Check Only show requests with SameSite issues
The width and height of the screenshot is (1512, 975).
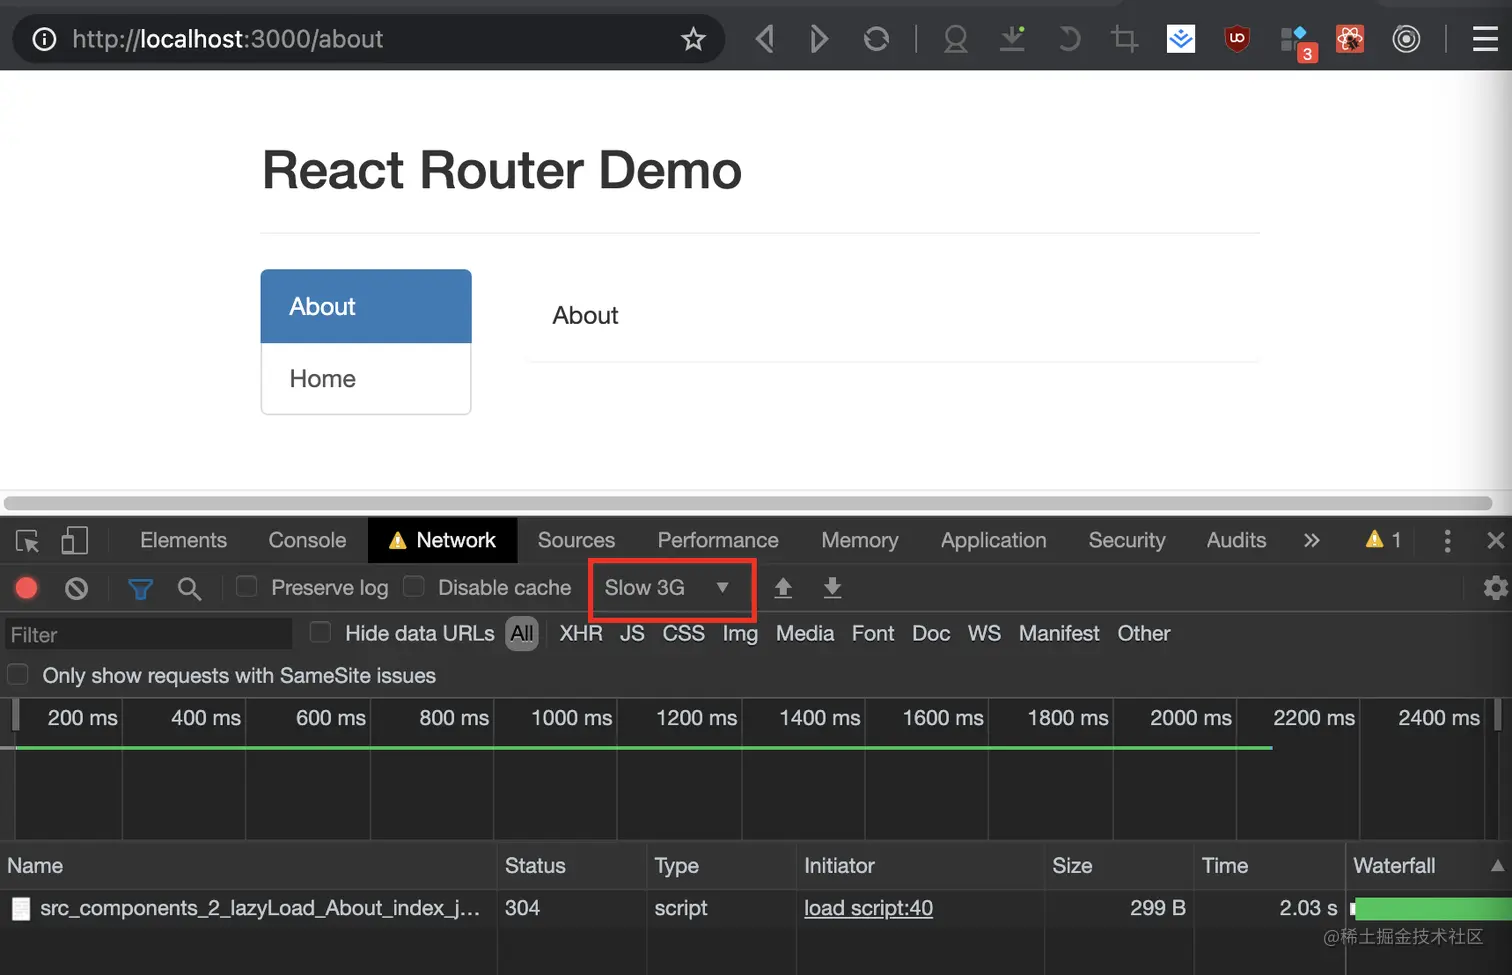click(18, 675)
